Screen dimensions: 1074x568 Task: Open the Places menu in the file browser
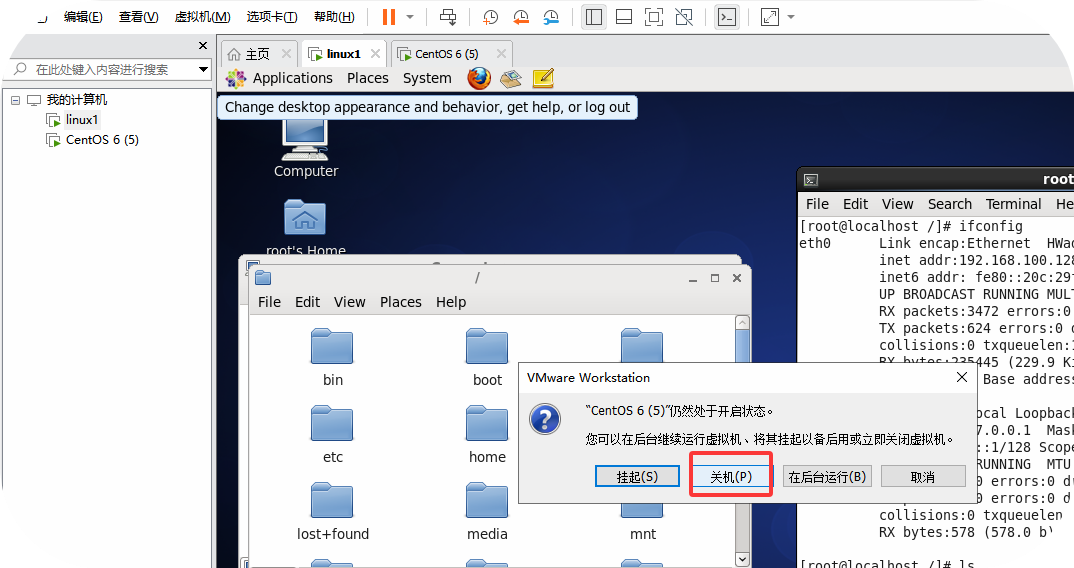click(x=401, y=302)
